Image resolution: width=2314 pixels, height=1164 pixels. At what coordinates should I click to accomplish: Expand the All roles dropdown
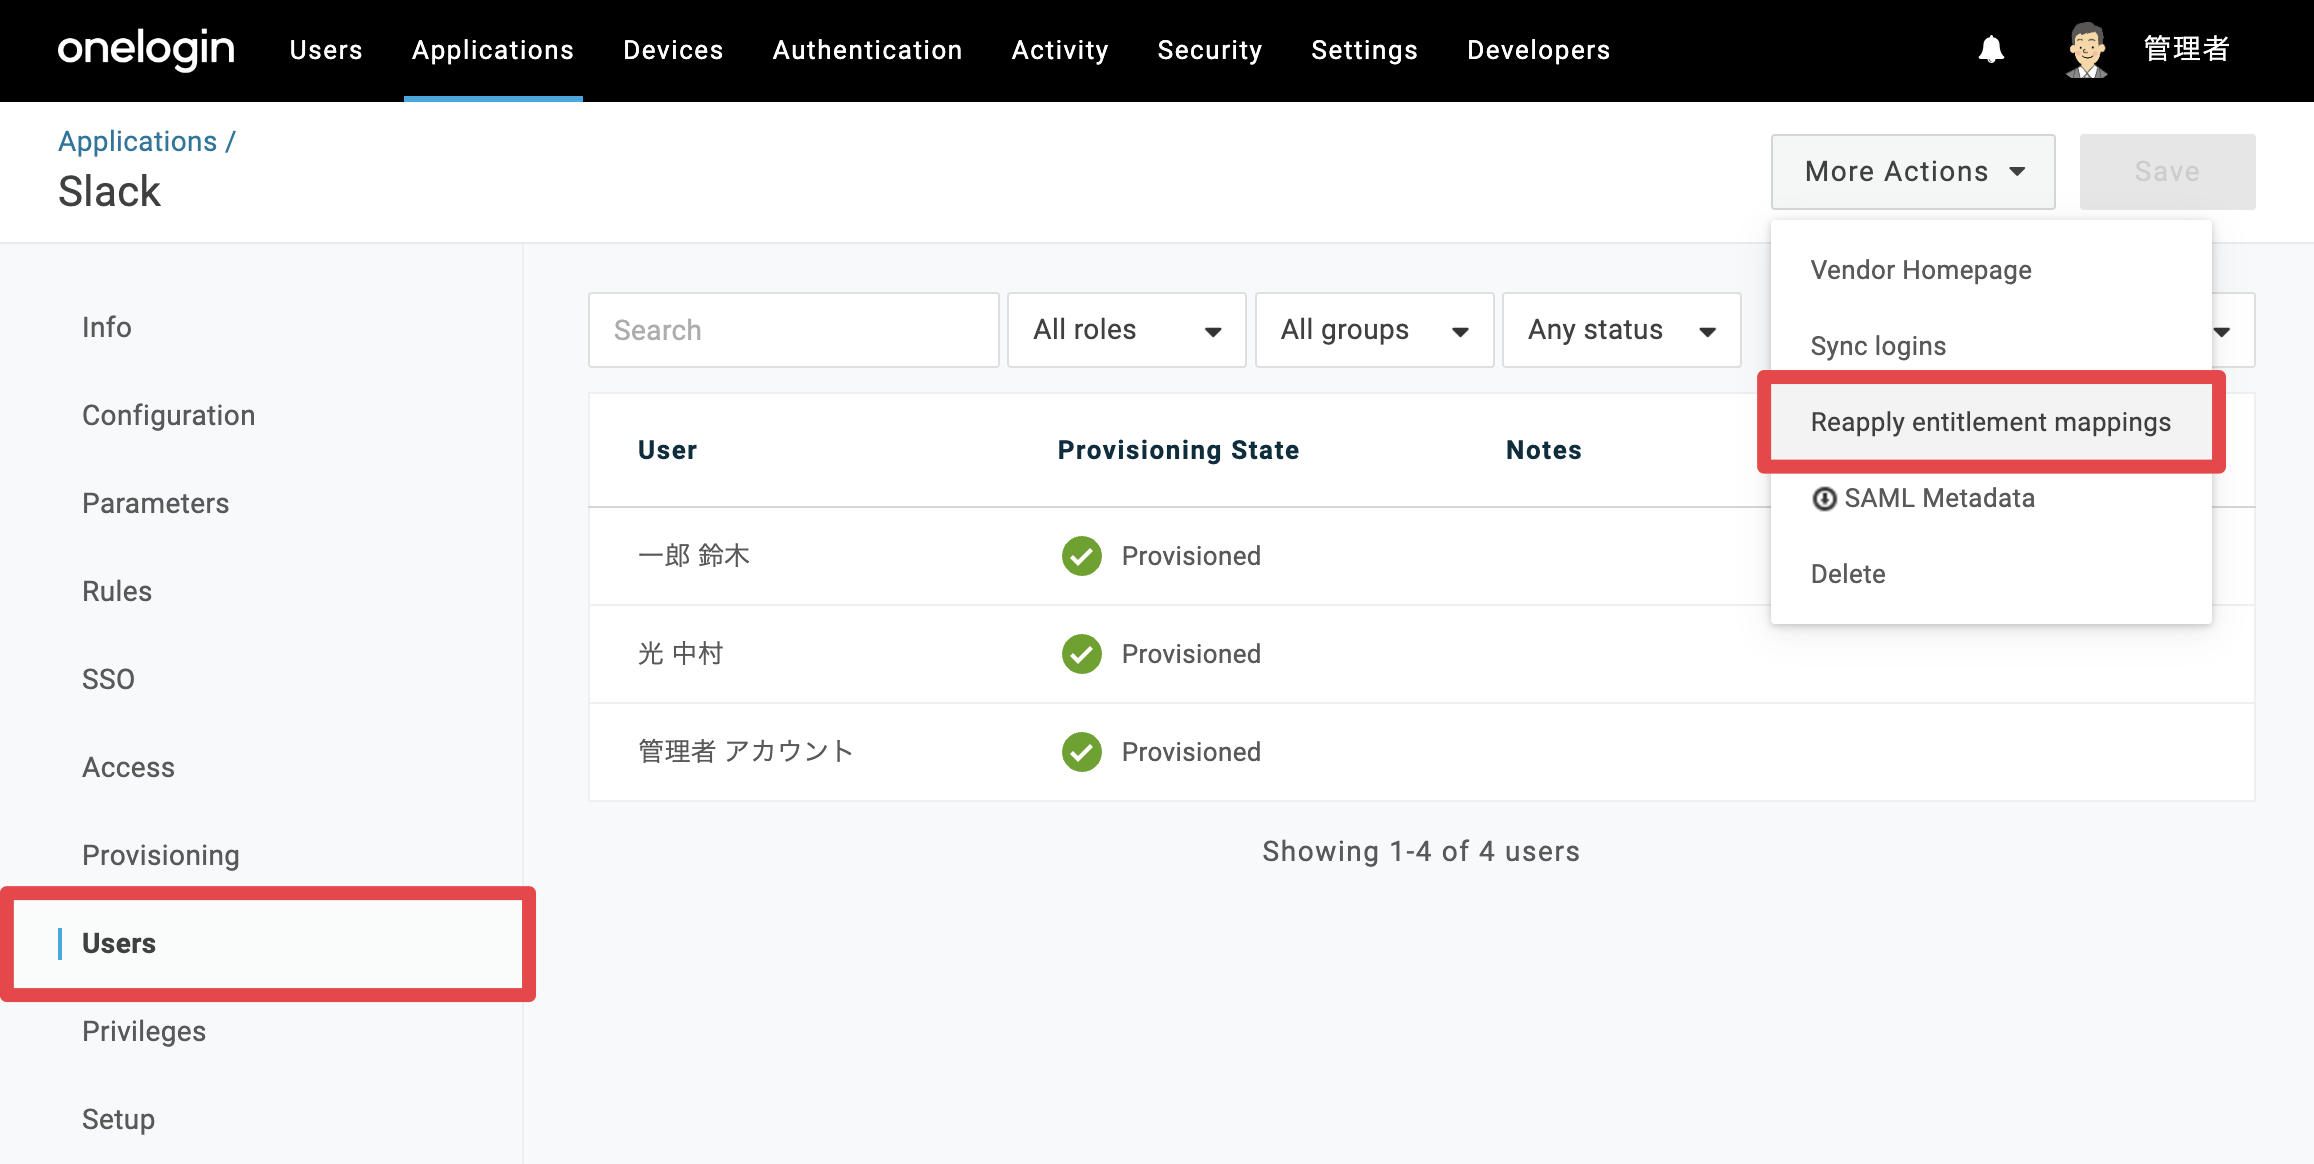pyautogui.click(x=1126, y=330)
